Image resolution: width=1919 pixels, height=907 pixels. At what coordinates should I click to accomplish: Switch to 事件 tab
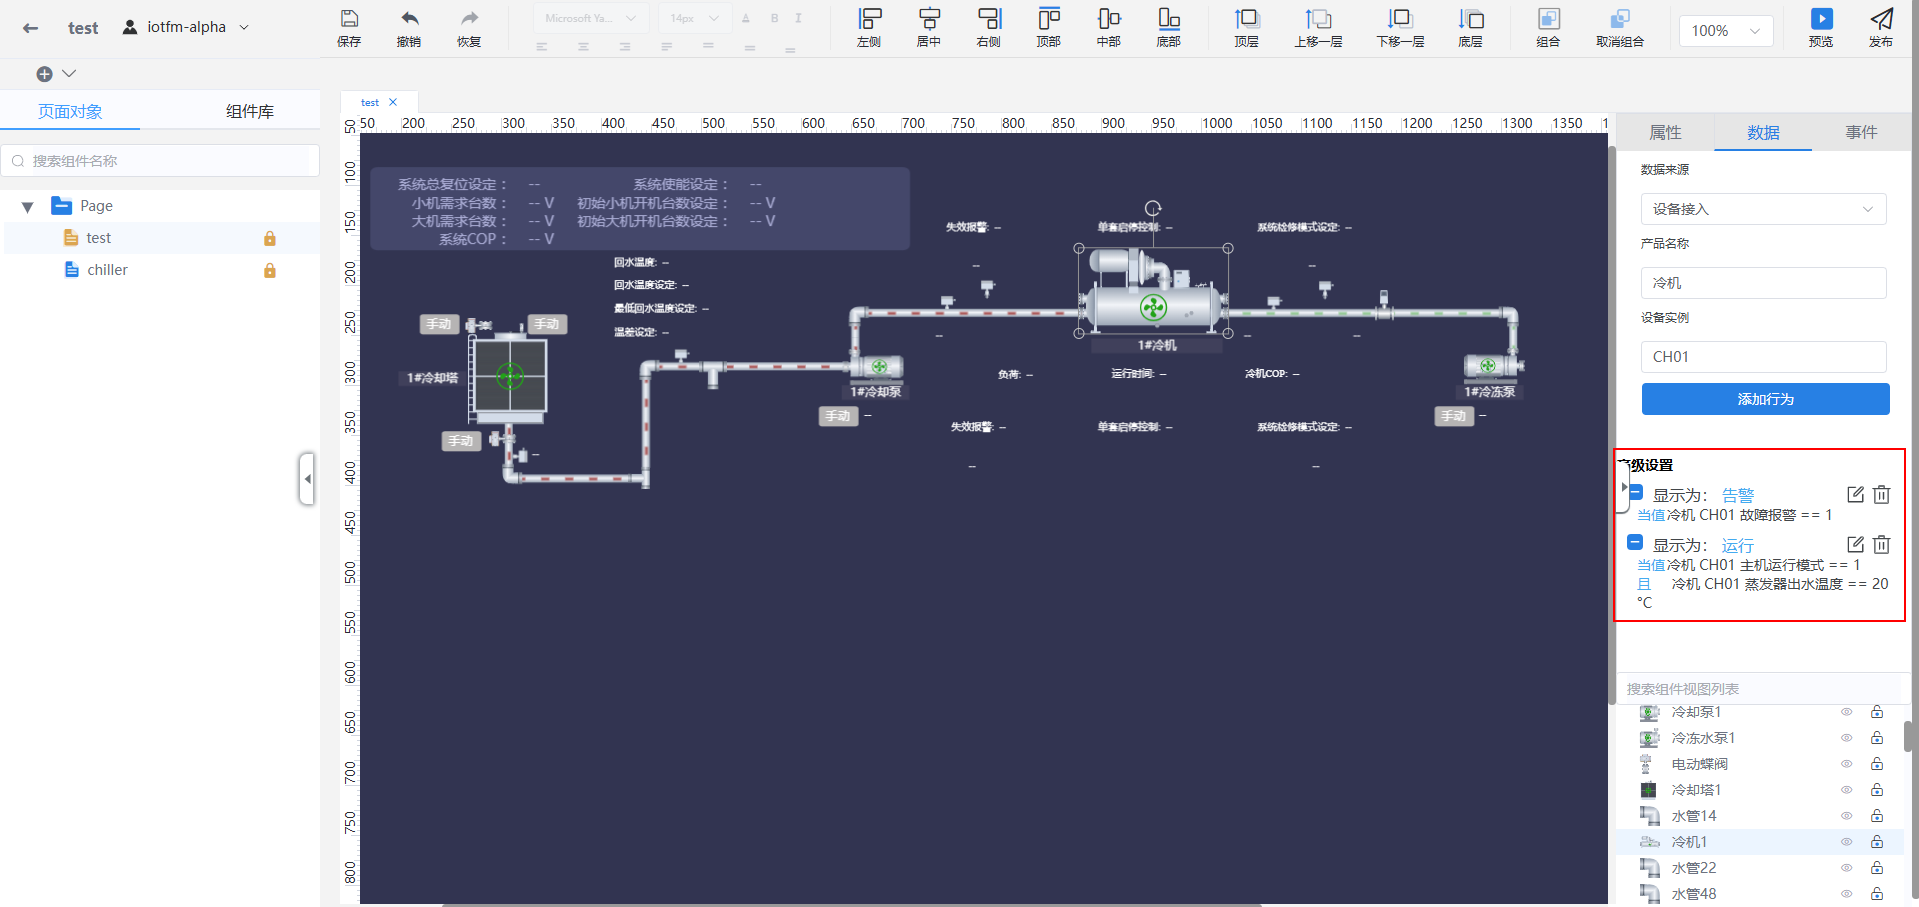(1861, 132)
